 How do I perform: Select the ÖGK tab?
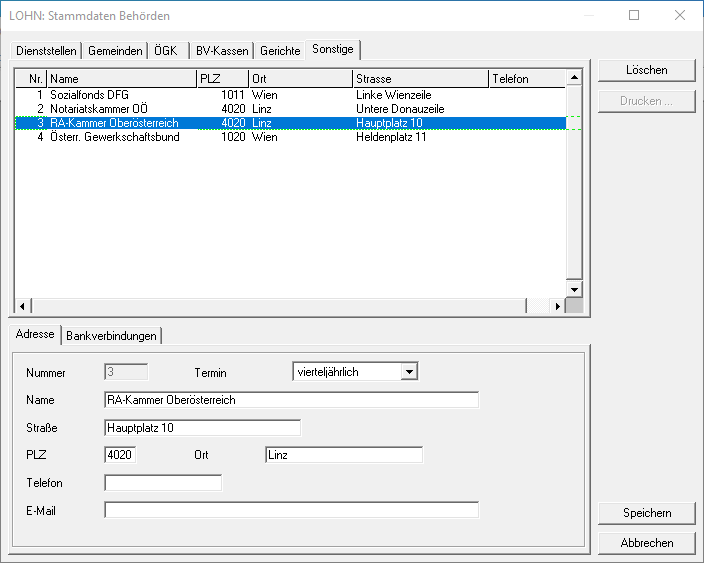(166, 51)
